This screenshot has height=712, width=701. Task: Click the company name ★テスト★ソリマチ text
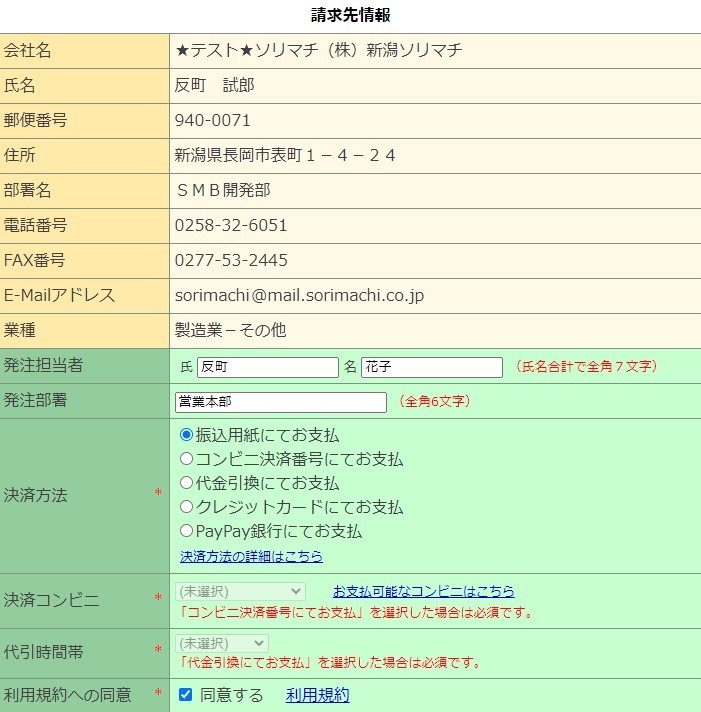click(318, 50)
